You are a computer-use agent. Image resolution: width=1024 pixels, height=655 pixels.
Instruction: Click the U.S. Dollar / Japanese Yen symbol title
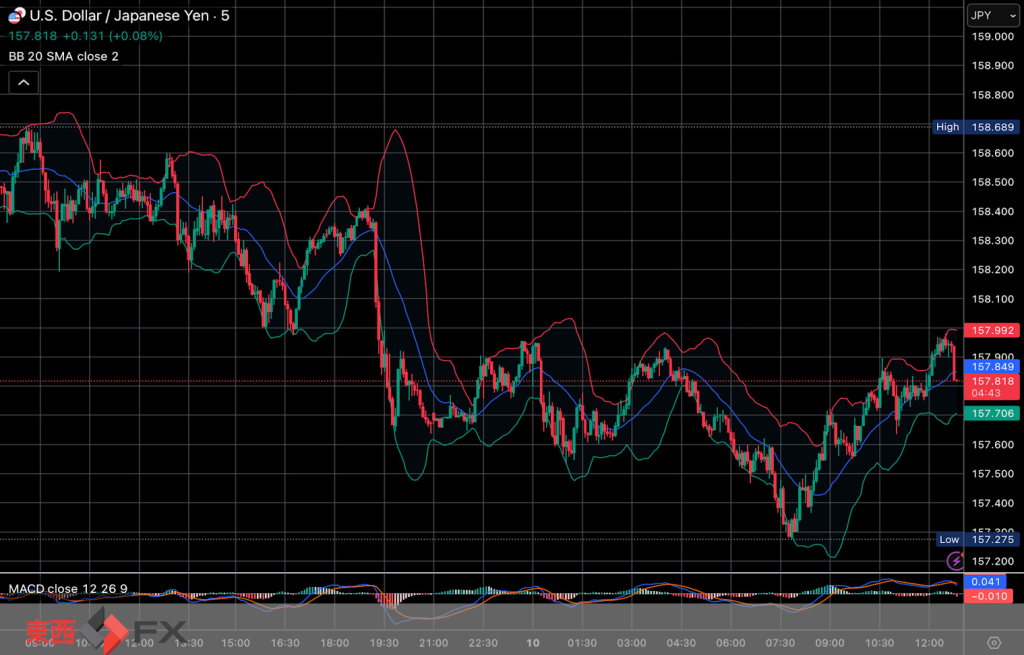[122, 15]
